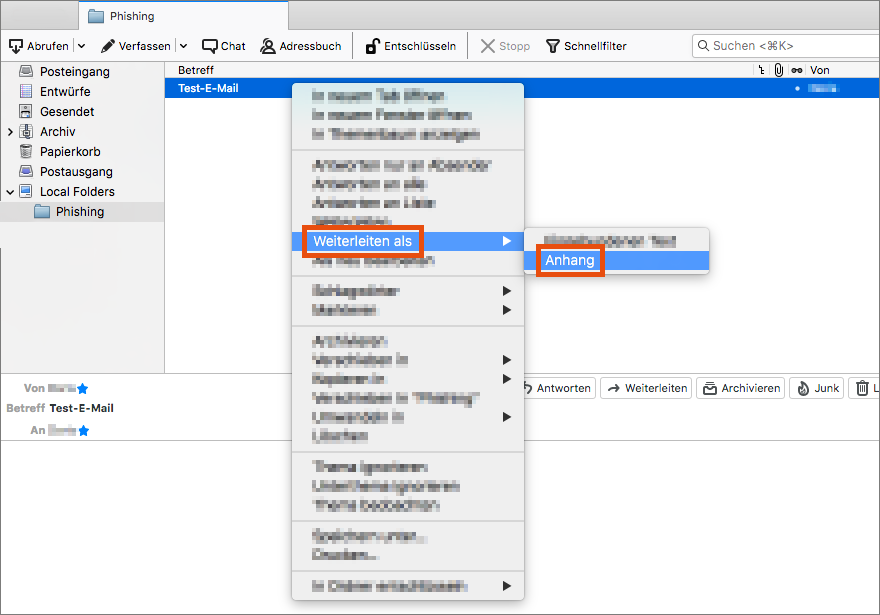Open the Verfassen dropdown arrow
Viewport: 880px width, 615px height.
tap(183, 46)
